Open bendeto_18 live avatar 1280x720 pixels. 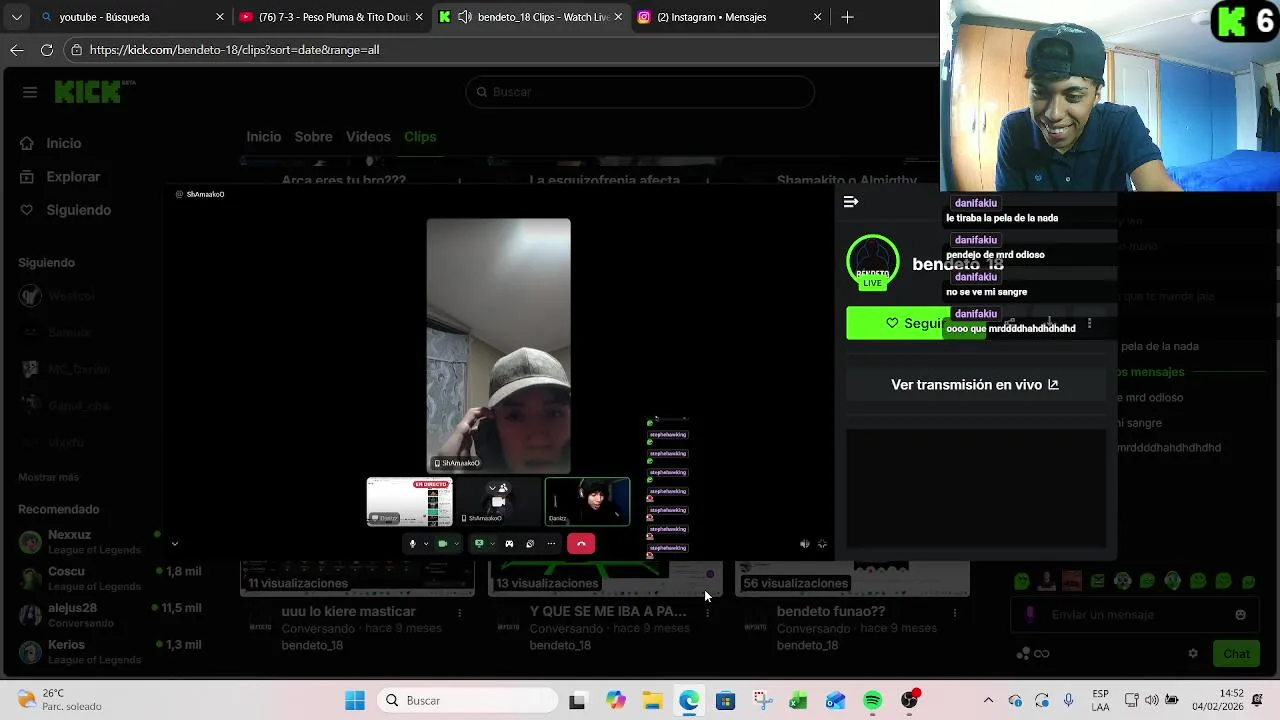point(873,263)
